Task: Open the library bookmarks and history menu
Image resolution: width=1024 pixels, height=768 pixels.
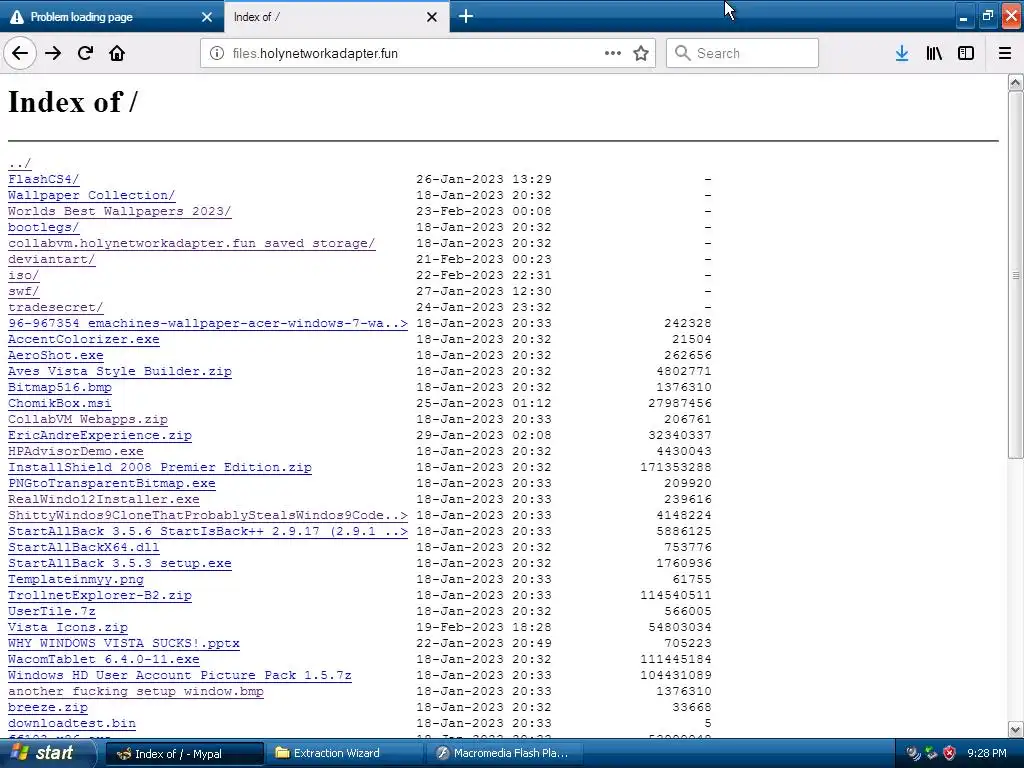Action: coord(934,53)
